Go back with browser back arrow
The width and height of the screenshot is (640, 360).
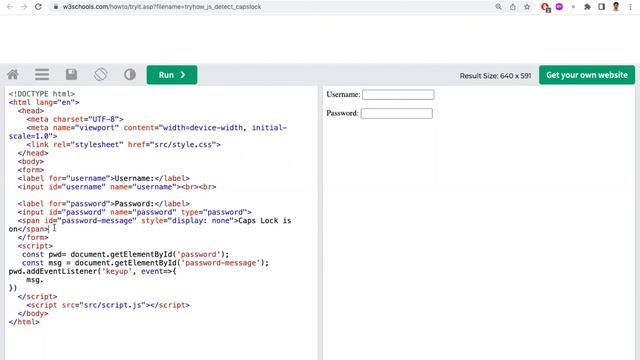tap(10, 7)
